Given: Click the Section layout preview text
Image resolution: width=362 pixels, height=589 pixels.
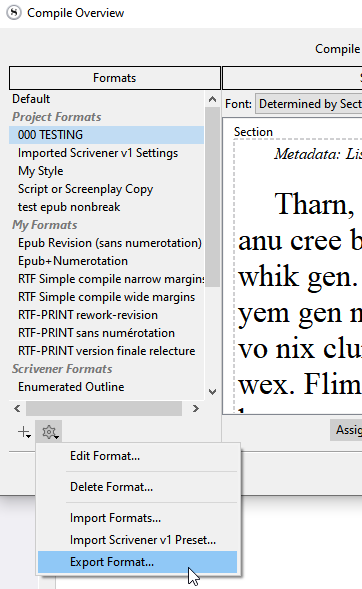Looking at the screenshot, I should pos(253,132).
